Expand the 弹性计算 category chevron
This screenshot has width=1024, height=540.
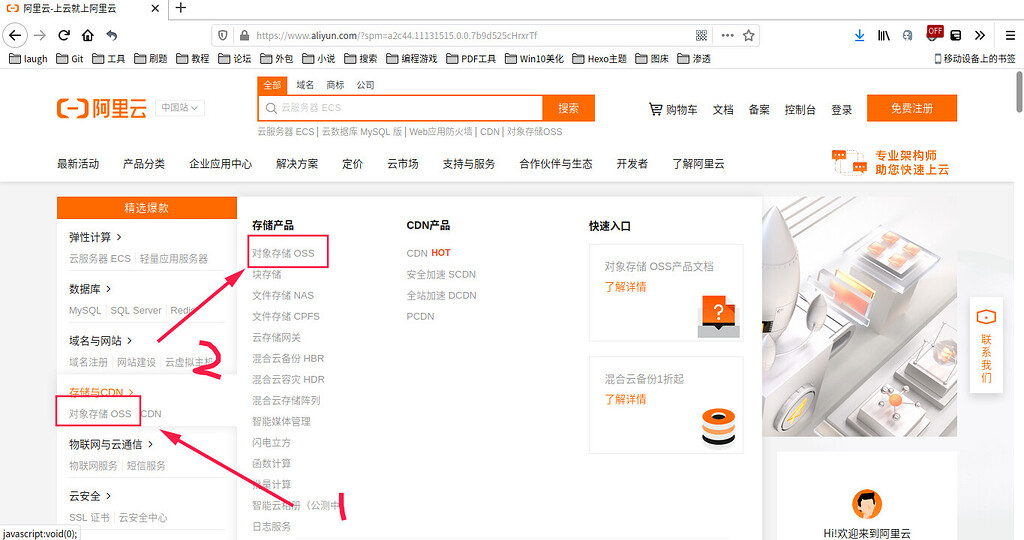click(119, 237)
